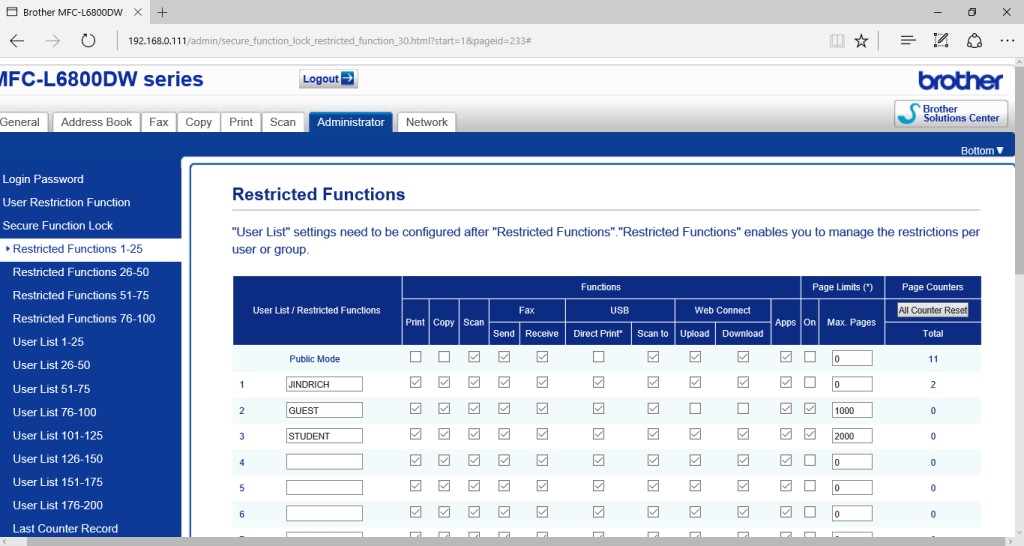The height and width of the screenshot is (546, 1024).
Task: Open Login Password settings
Action: coord(43,179)
